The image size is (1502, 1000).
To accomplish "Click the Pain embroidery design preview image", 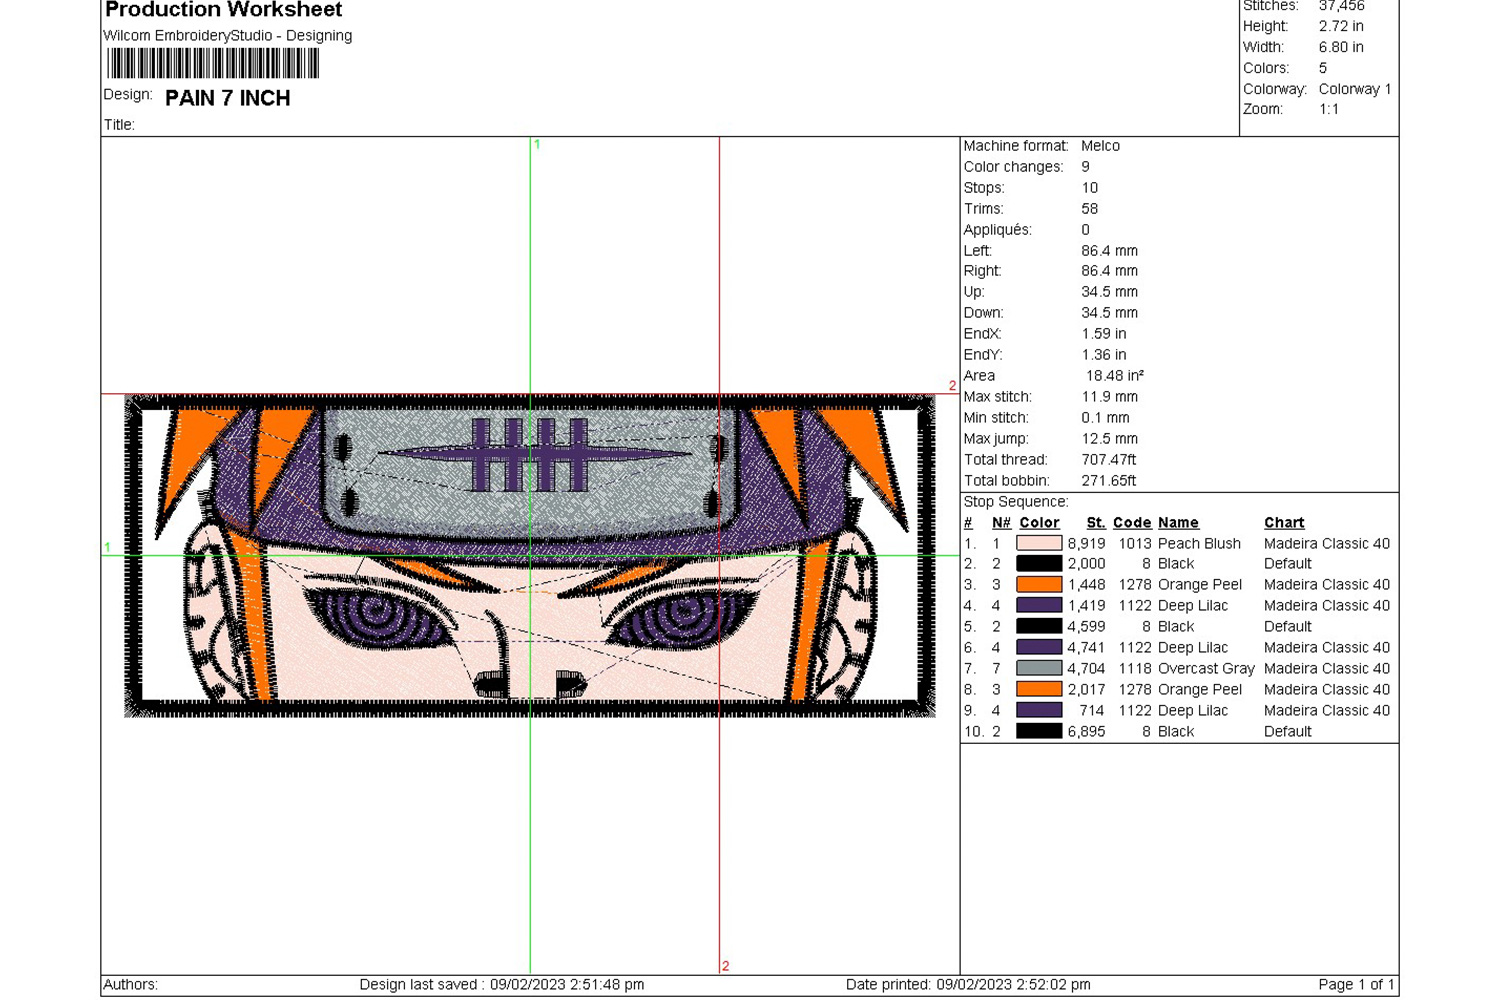I will (530, 556).
